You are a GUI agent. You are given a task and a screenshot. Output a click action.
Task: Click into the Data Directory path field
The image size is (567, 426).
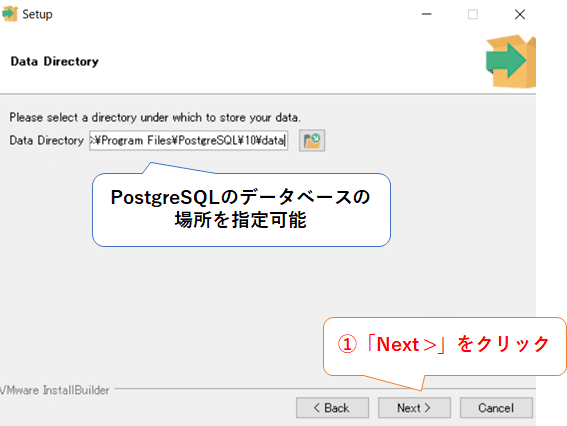tap(188, 140)
